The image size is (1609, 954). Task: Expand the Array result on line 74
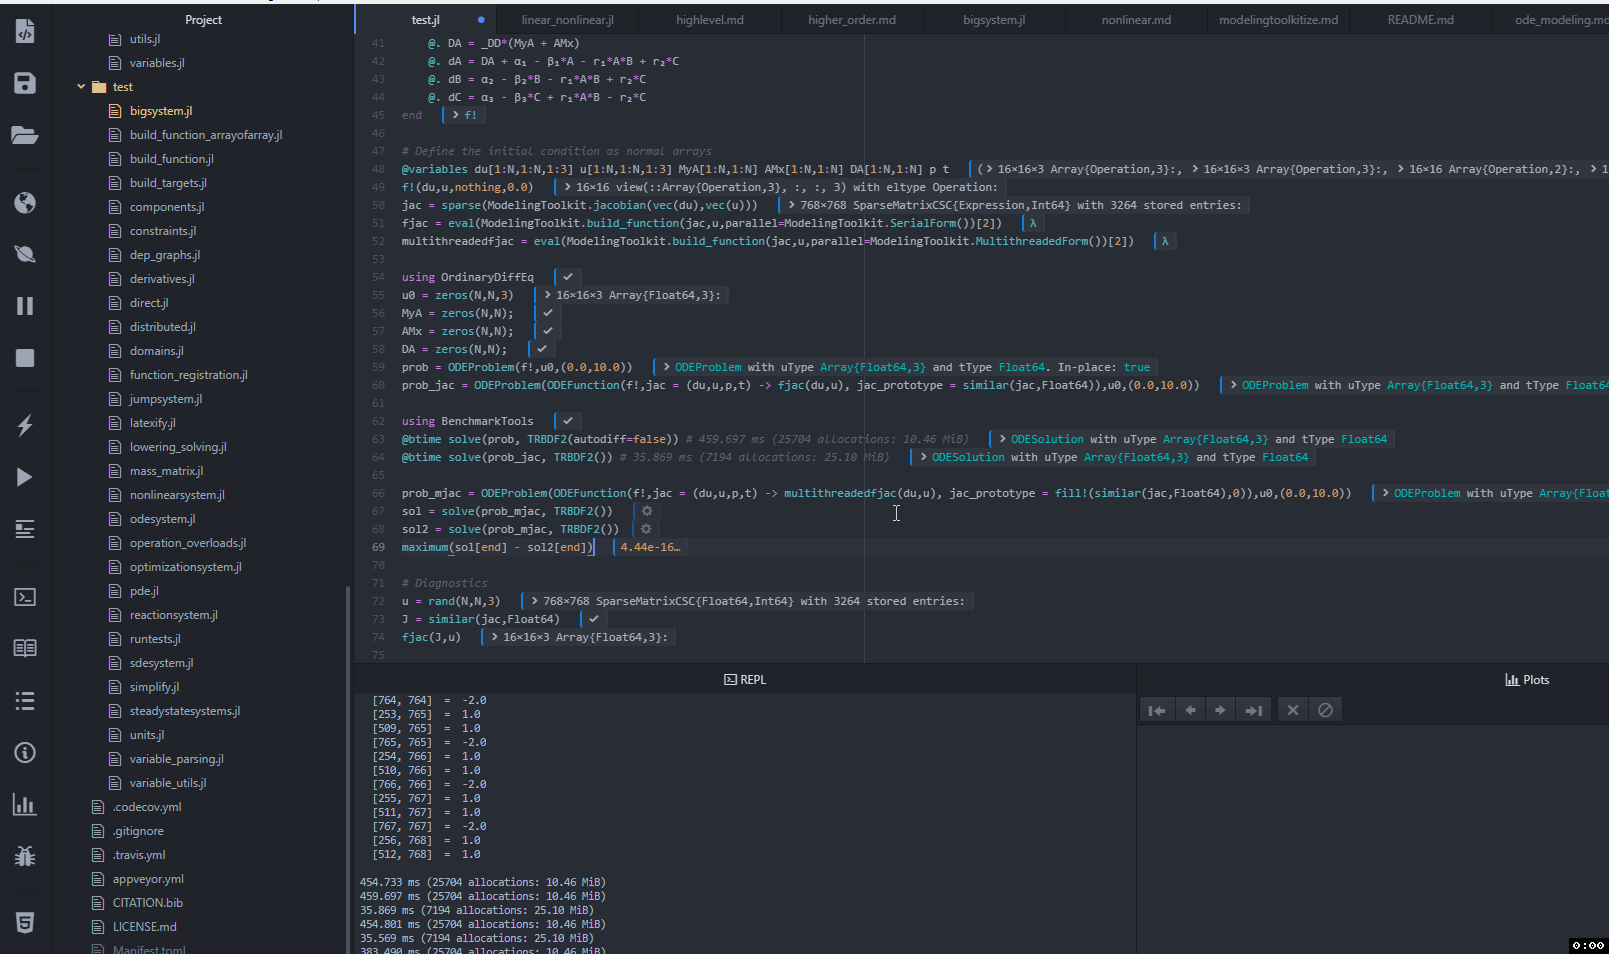click(x=495, y=637)
